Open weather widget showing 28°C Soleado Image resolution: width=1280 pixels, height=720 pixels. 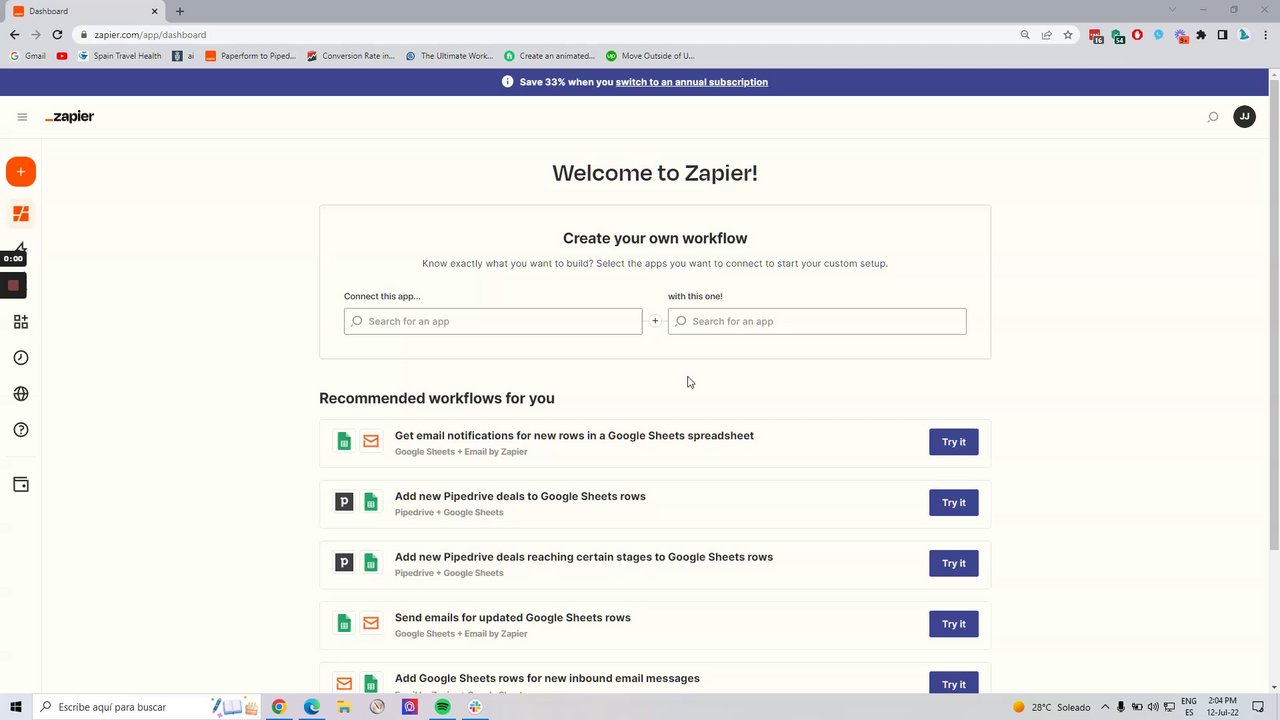(x=1051, y=707)
